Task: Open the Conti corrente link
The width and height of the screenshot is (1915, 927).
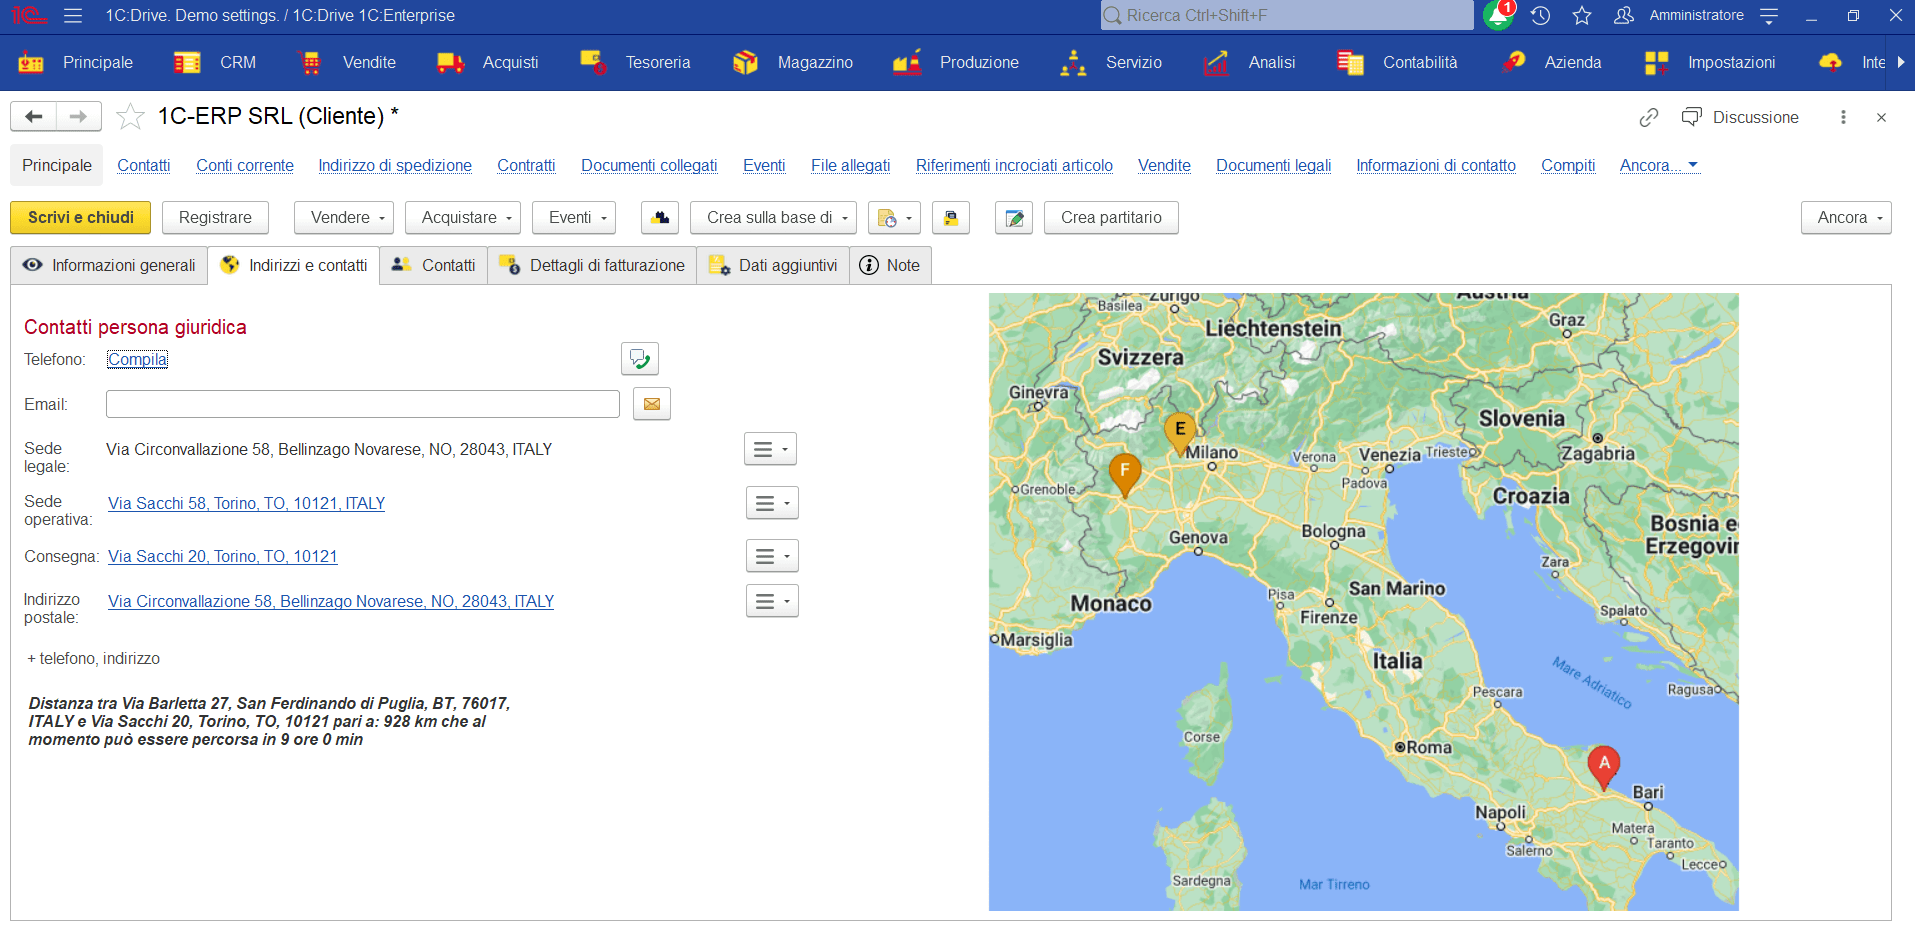Action: (245, 165)
